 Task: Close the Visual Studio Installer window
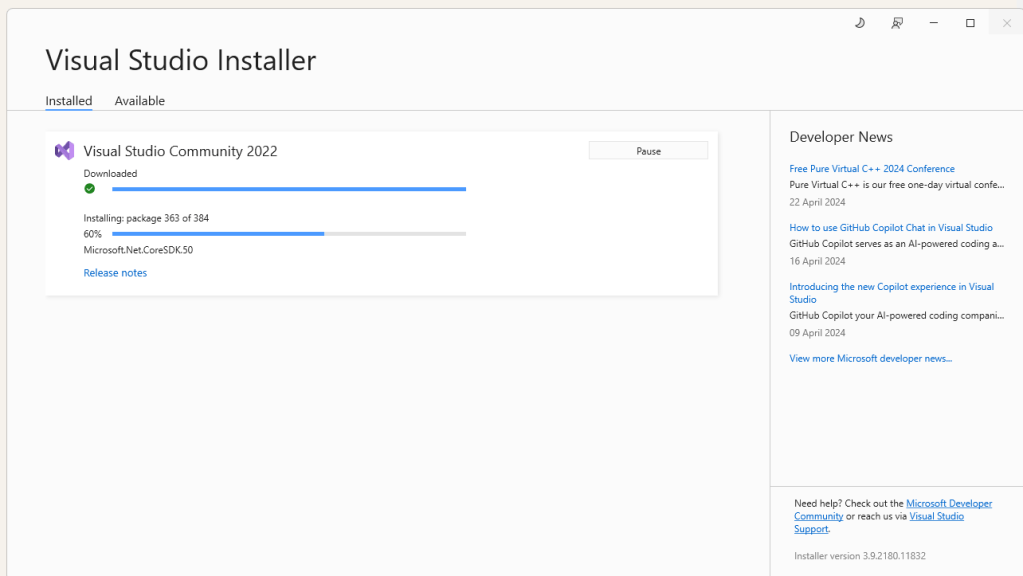pyautogui.click(x=1007, y=23)
